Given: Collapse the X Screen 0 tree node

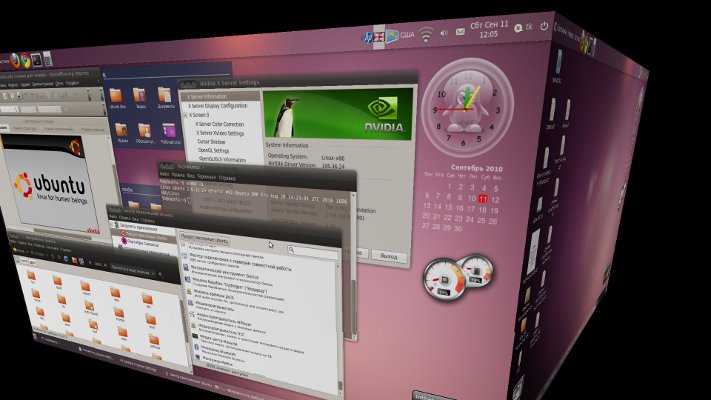Looking at the screenshot, I should tap(185, 115).
